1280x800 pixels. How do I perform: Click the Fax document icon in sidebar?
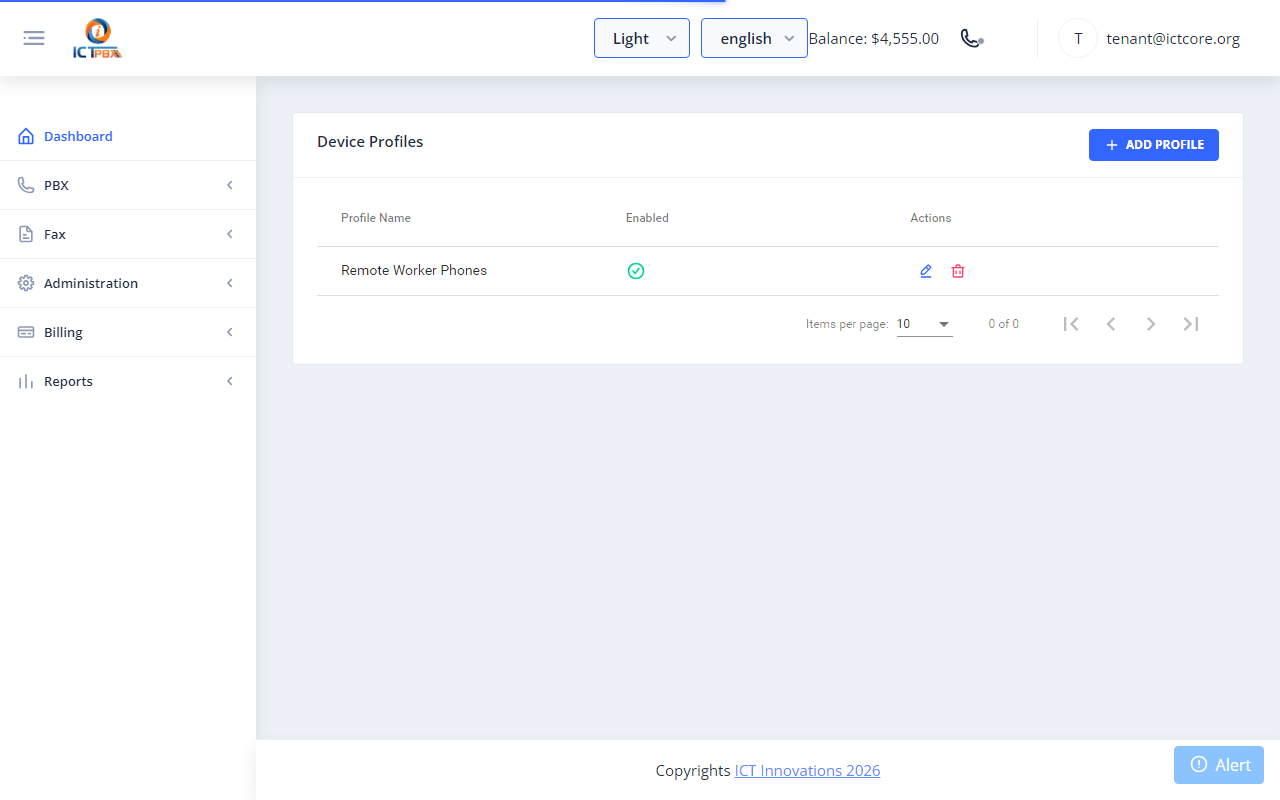(26, 234)
